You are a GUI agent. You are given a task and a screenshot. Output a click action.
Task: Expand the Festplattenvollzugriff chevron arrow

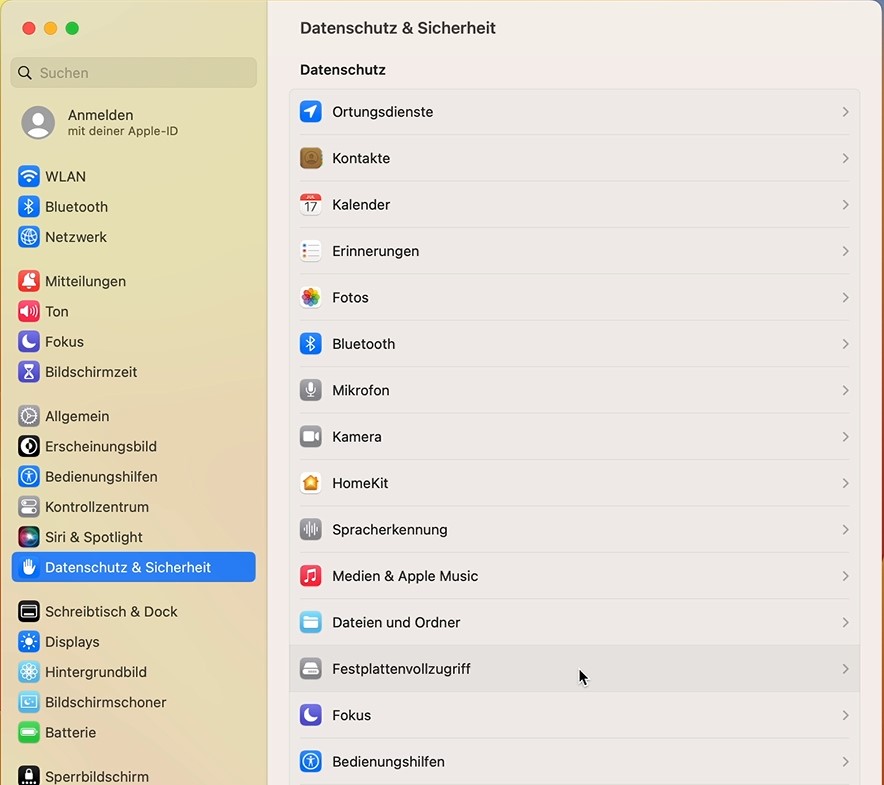click(x=845, y=669)
